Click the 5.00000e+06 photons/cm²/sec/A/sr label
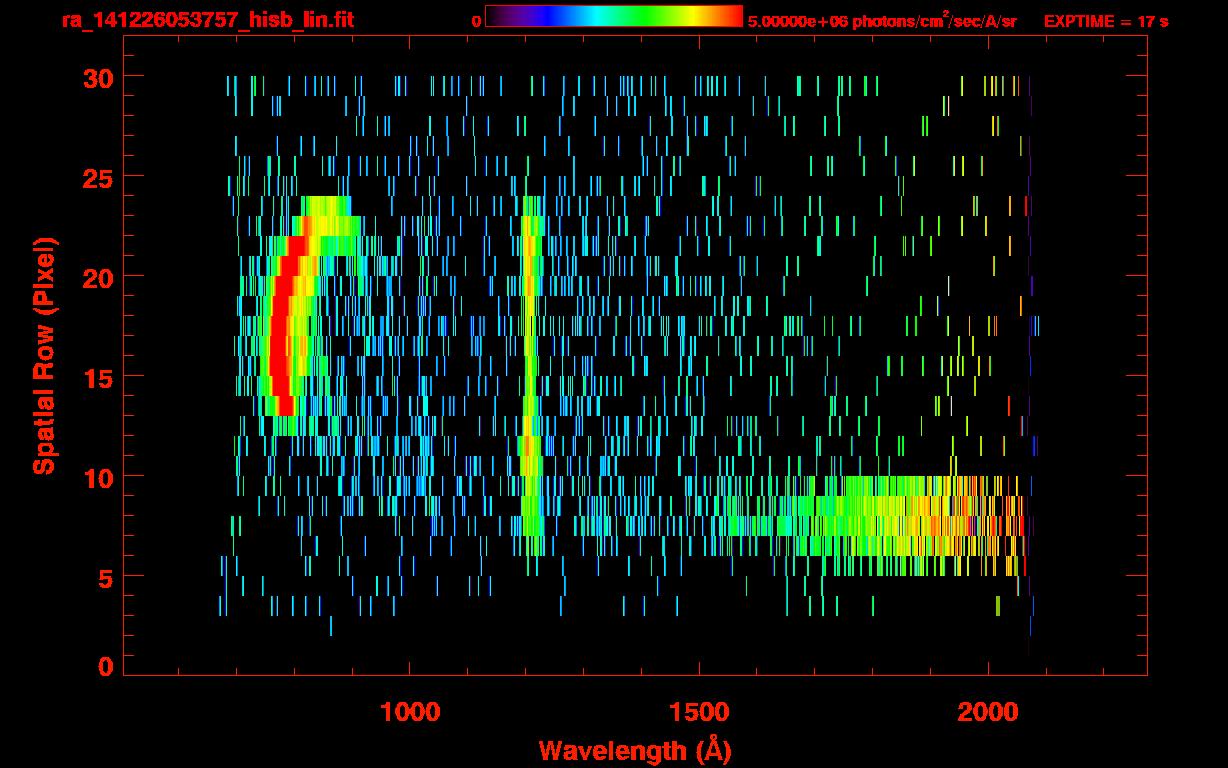The width and height of the screenshot is (1228, 768). click(882, 20)
